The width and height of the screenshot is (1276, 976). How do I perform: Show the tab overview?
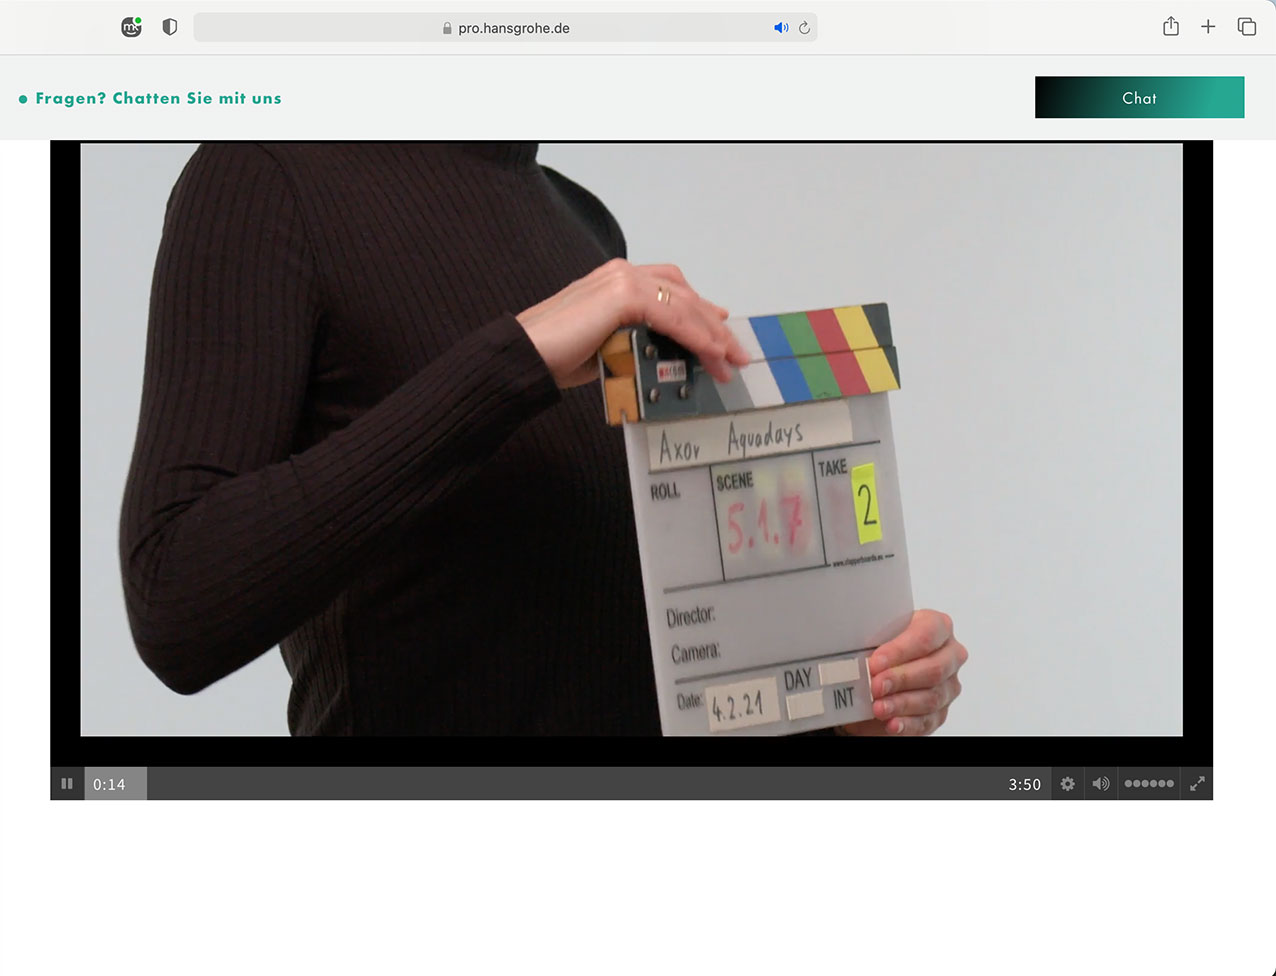(1246, 27)
